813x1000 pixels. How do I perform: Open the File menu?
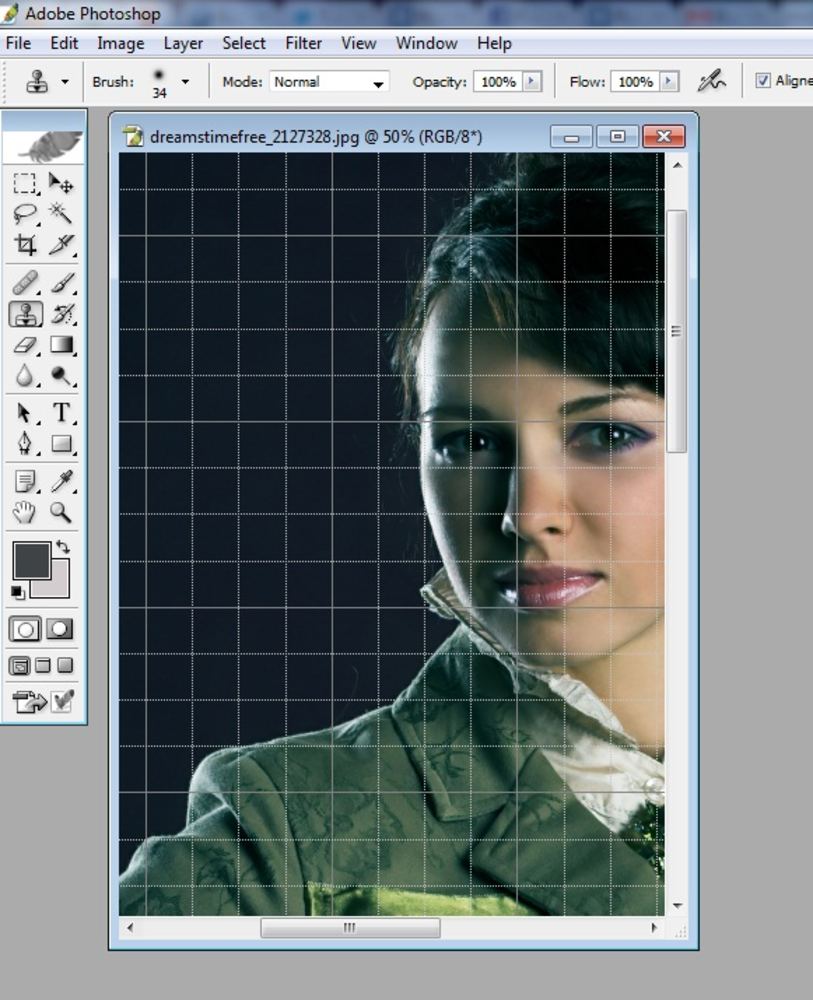click(18, 43)
